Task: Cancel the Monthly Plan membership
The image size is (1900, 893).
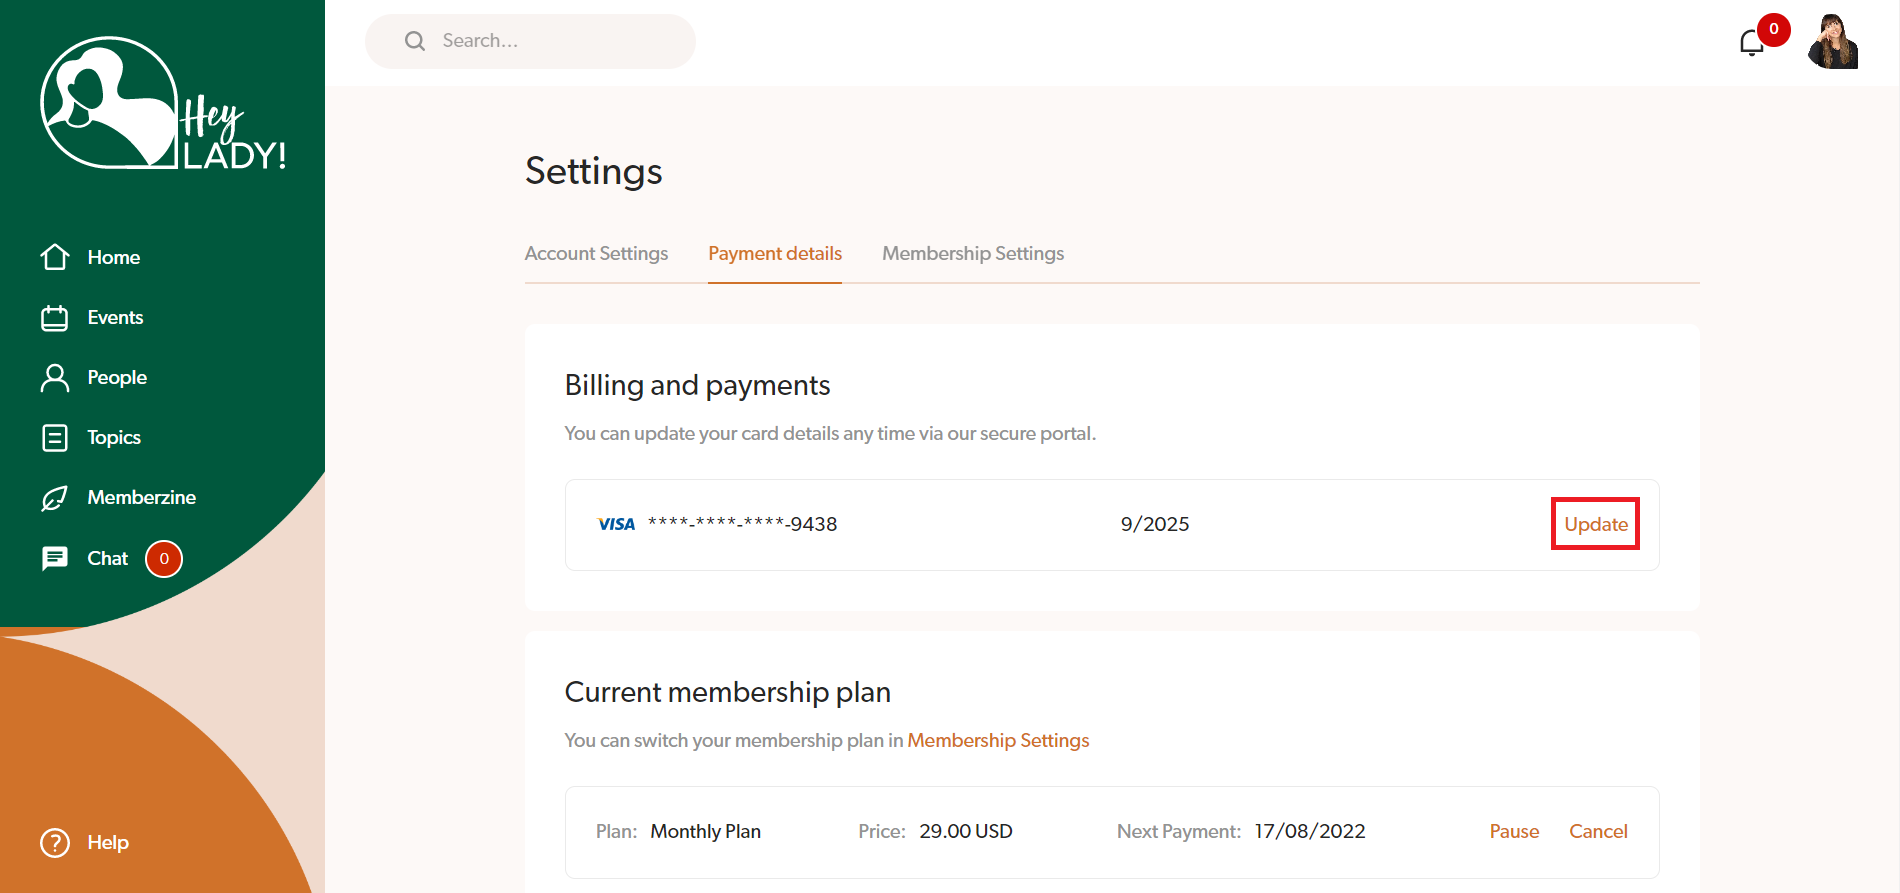Action: coord(1598,832)
